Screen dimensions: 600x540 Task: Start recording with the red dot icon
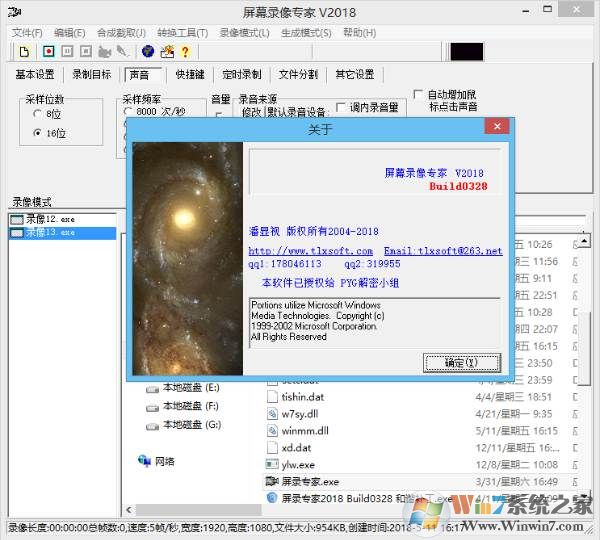(49, 51)
